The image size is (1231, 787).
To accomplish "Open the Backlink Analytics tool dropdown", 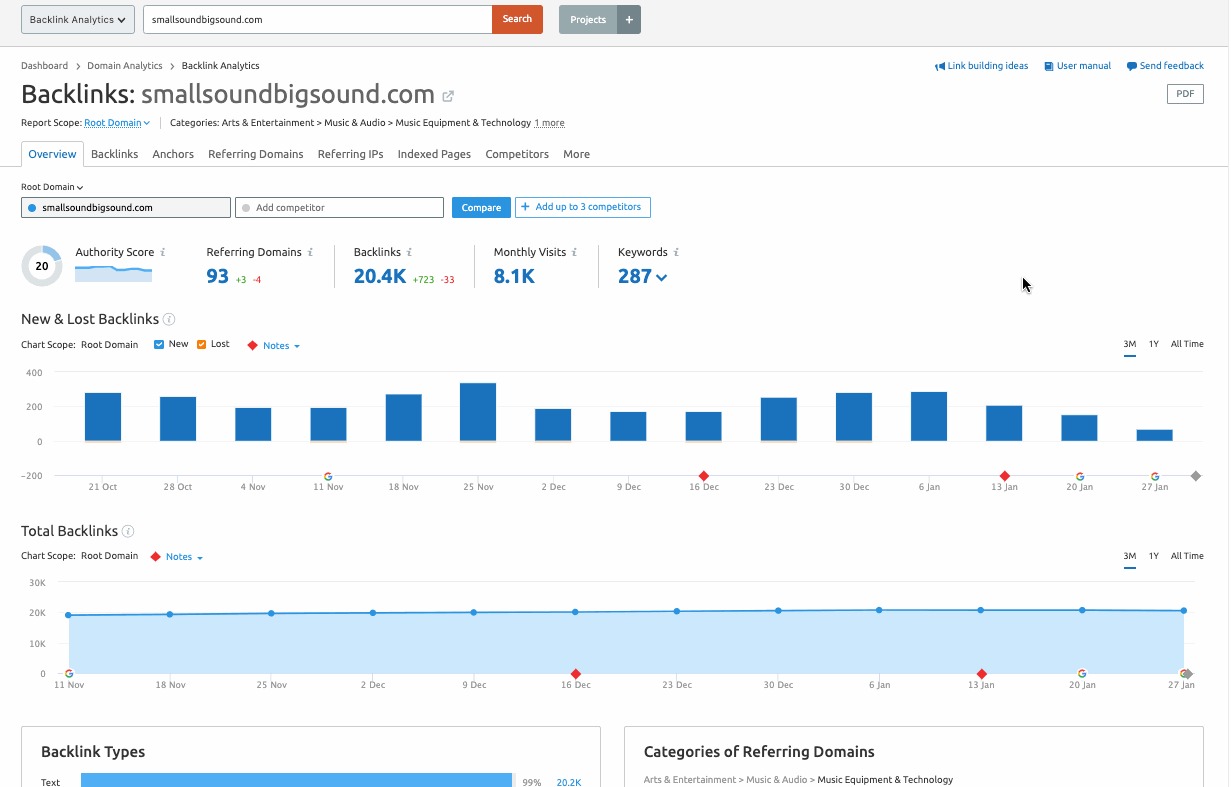I will point(78,19).
